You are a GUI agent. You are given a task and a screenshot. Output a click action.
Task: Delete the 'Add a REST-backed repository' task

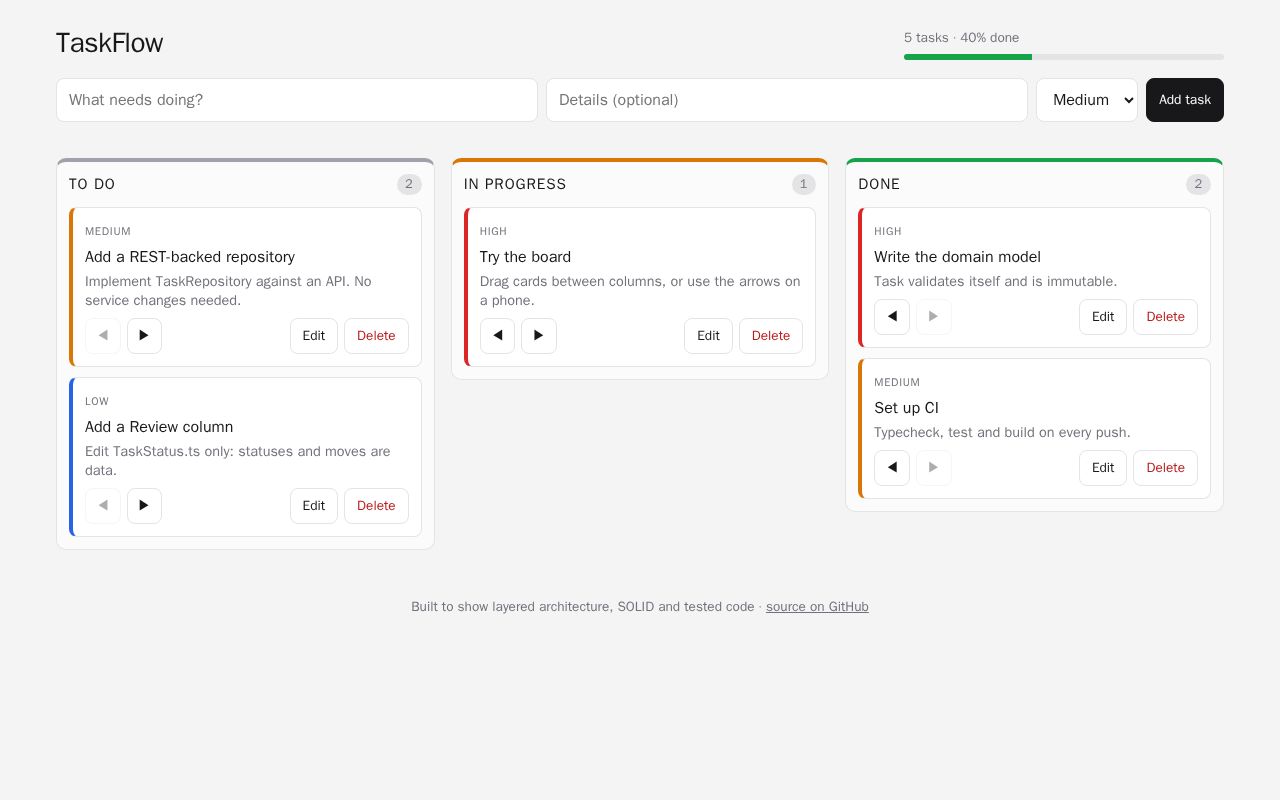coord(376,336)
